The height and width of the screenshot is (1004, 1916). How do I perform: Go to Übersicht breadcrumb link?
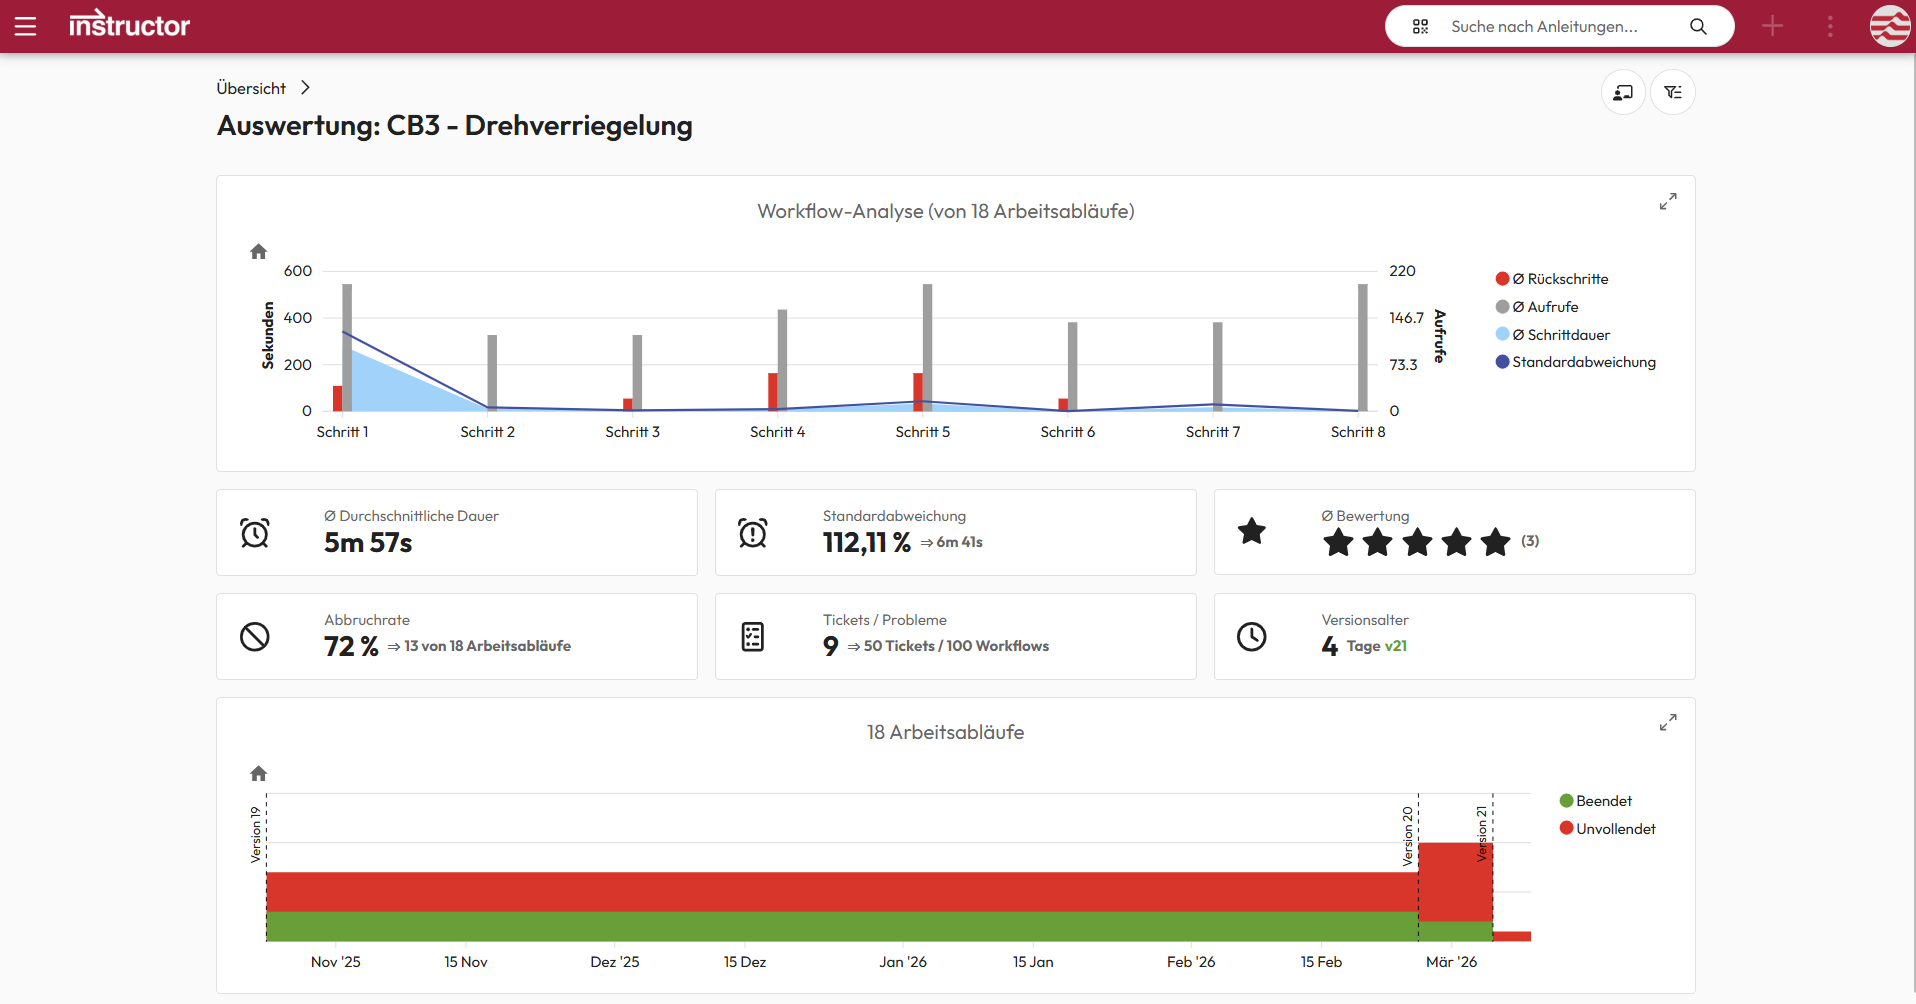click(251, 89)
